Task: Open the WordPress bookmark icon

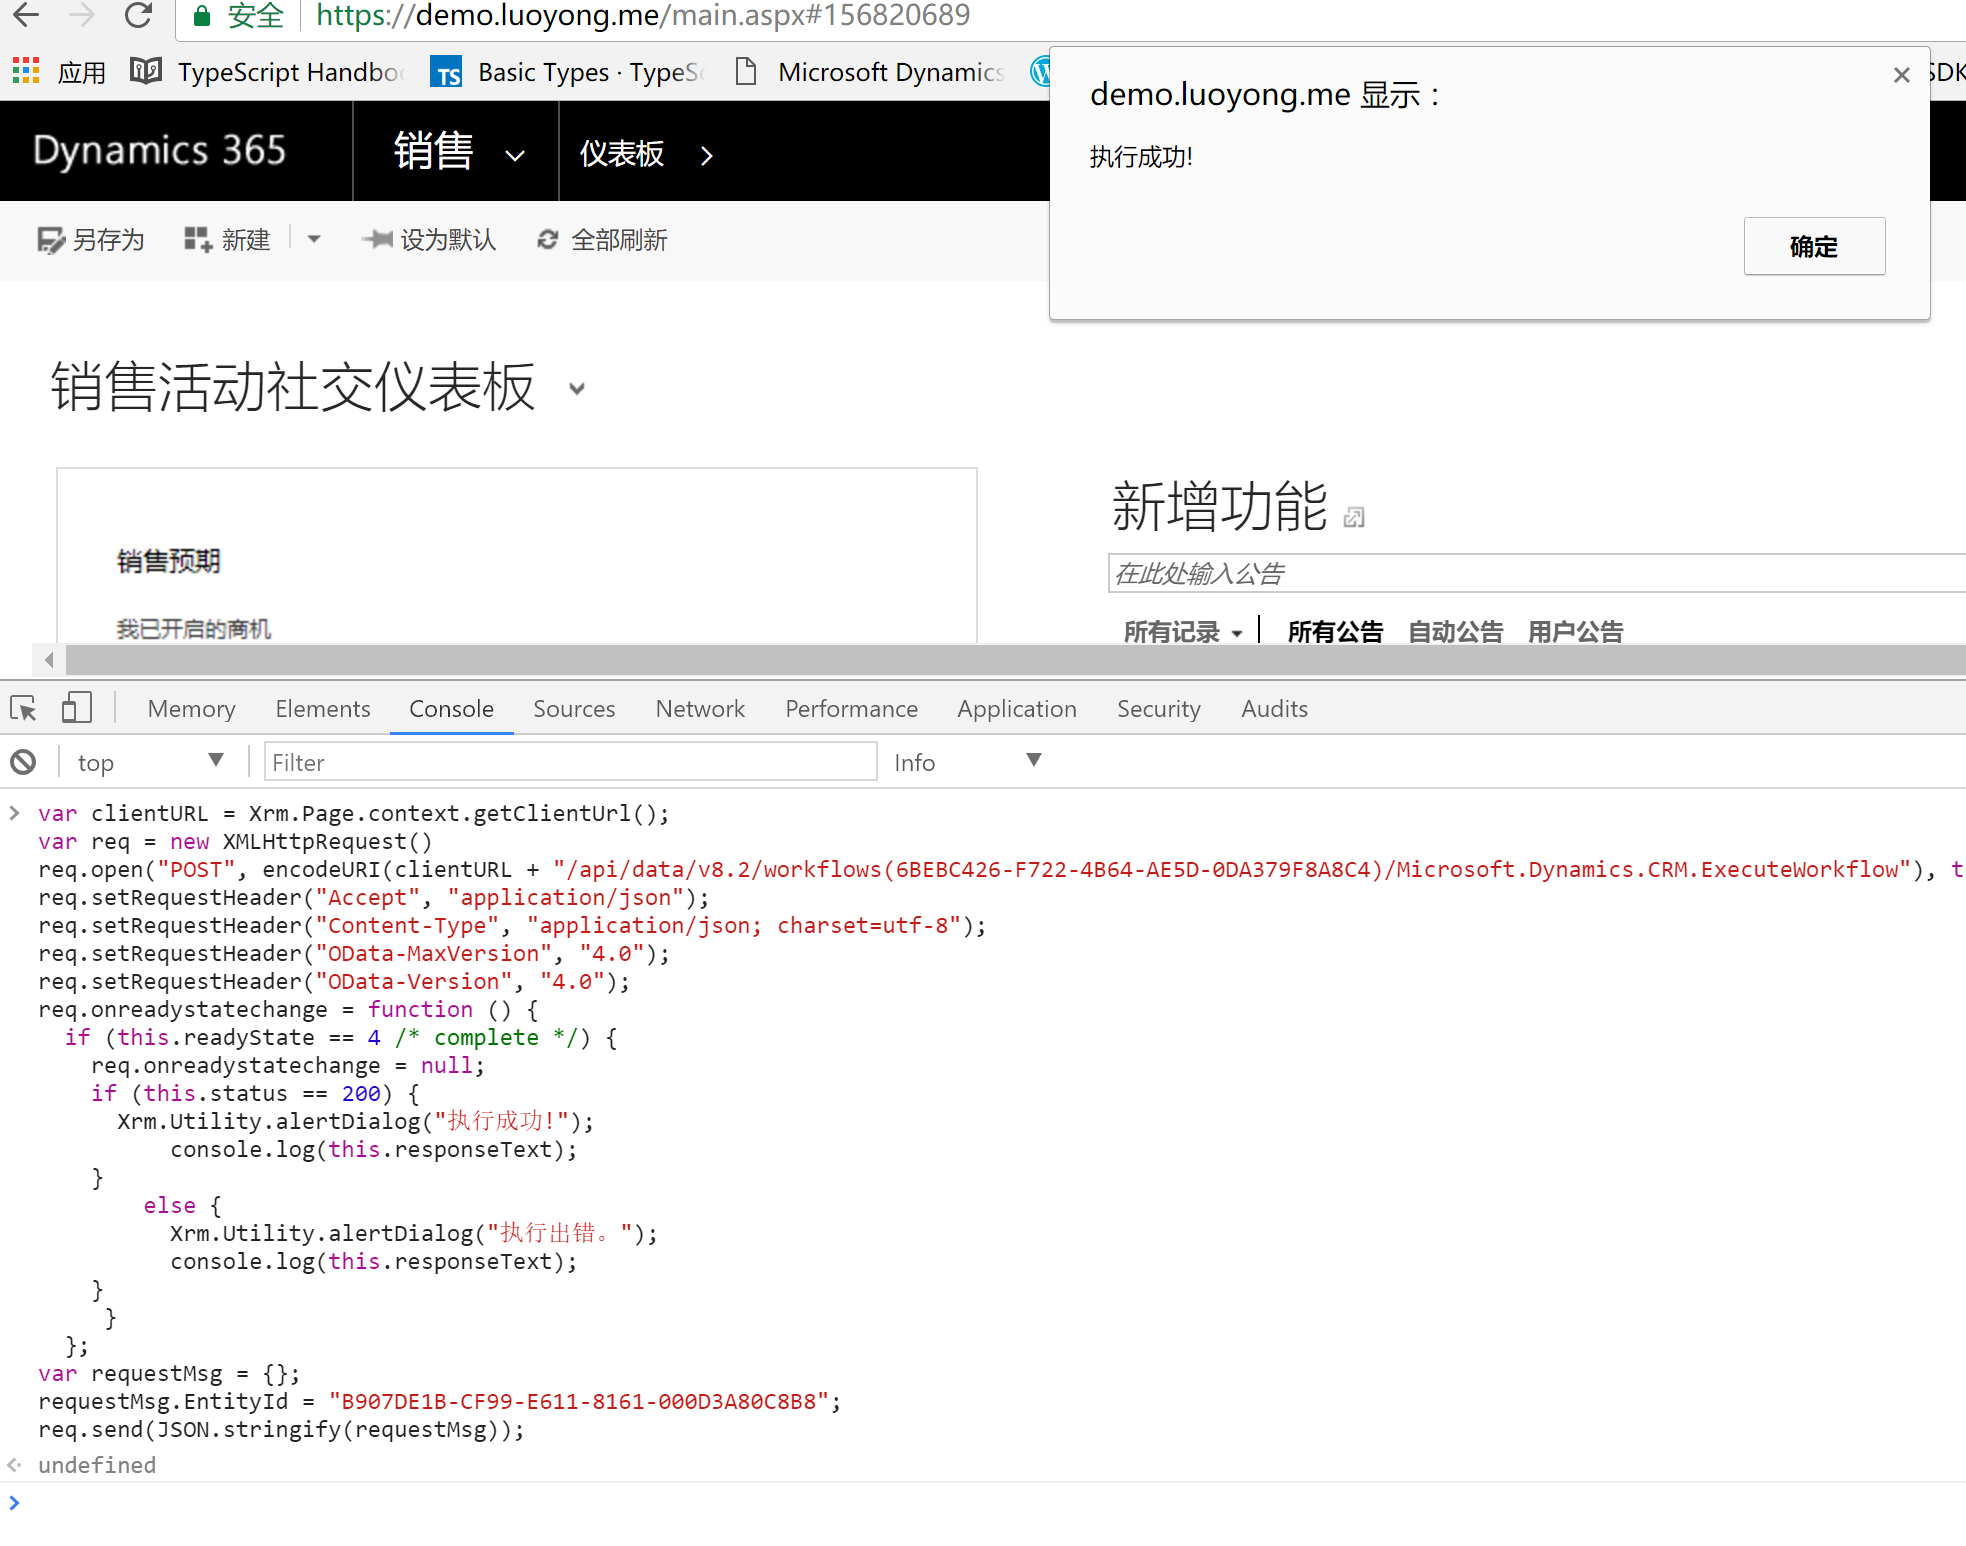Action: point(1041,72)
